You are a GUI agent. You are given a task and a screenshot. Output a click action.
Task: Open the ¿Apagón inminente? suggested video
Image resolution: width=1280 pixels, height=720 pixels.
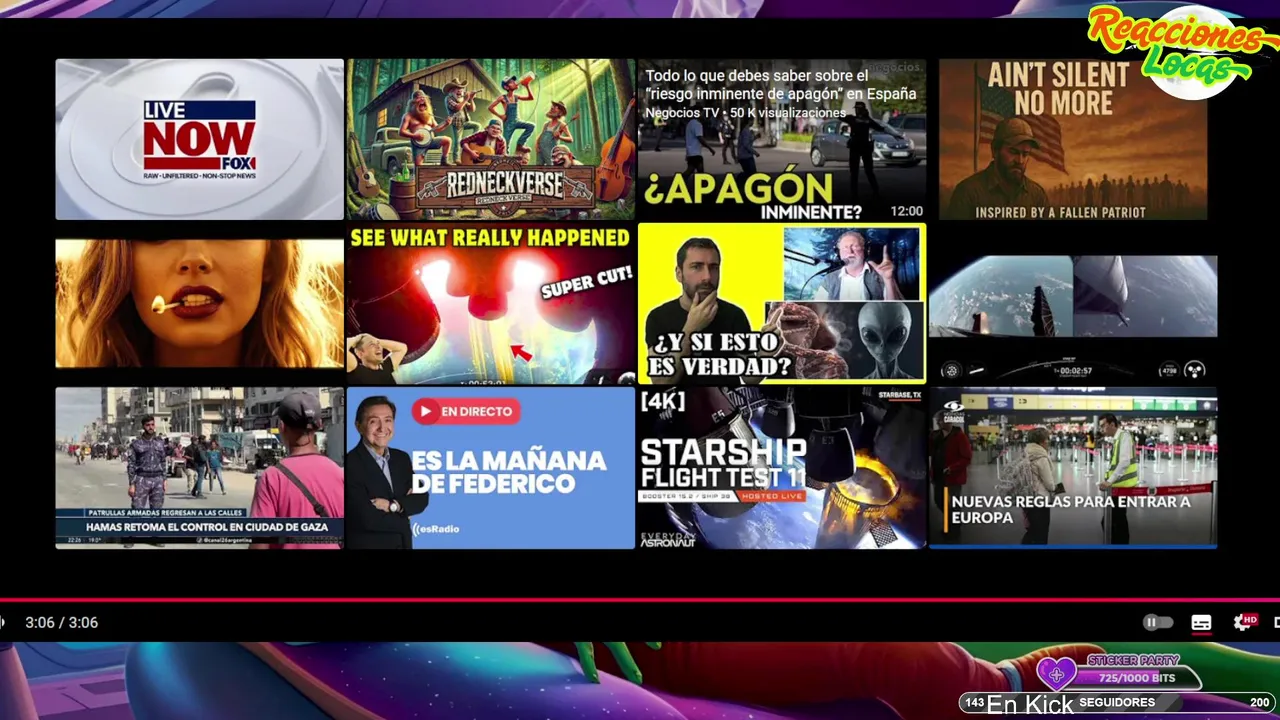(782, 139)
